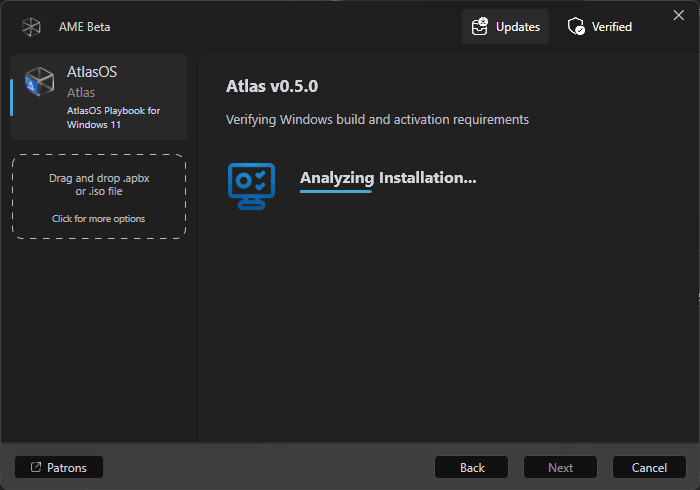Open the Updates button
The image size is (700, 490).
[505, 27]
